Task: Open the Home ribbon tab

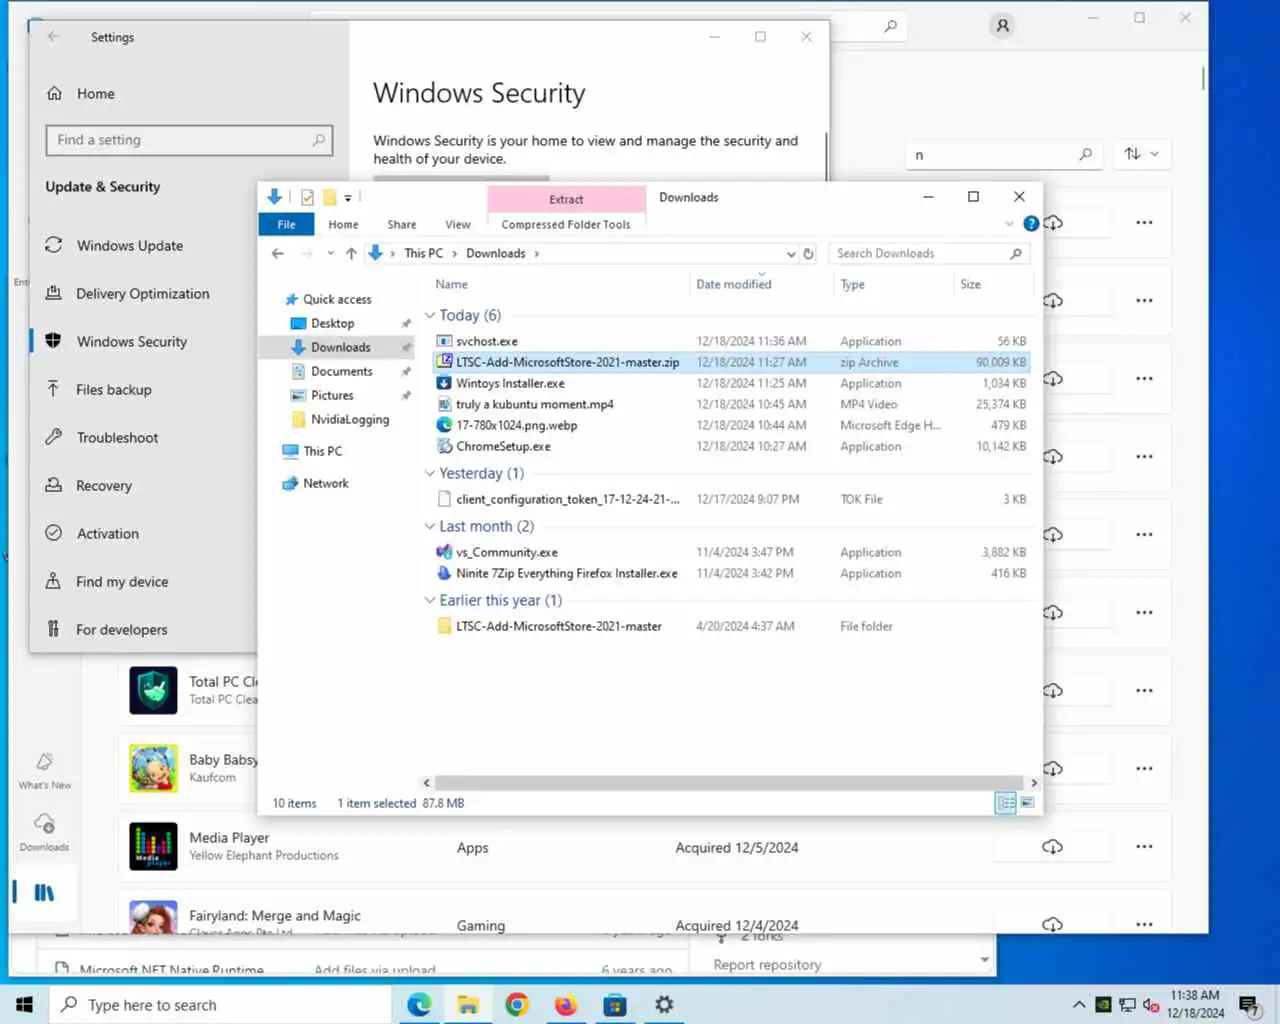Action: 343,224
